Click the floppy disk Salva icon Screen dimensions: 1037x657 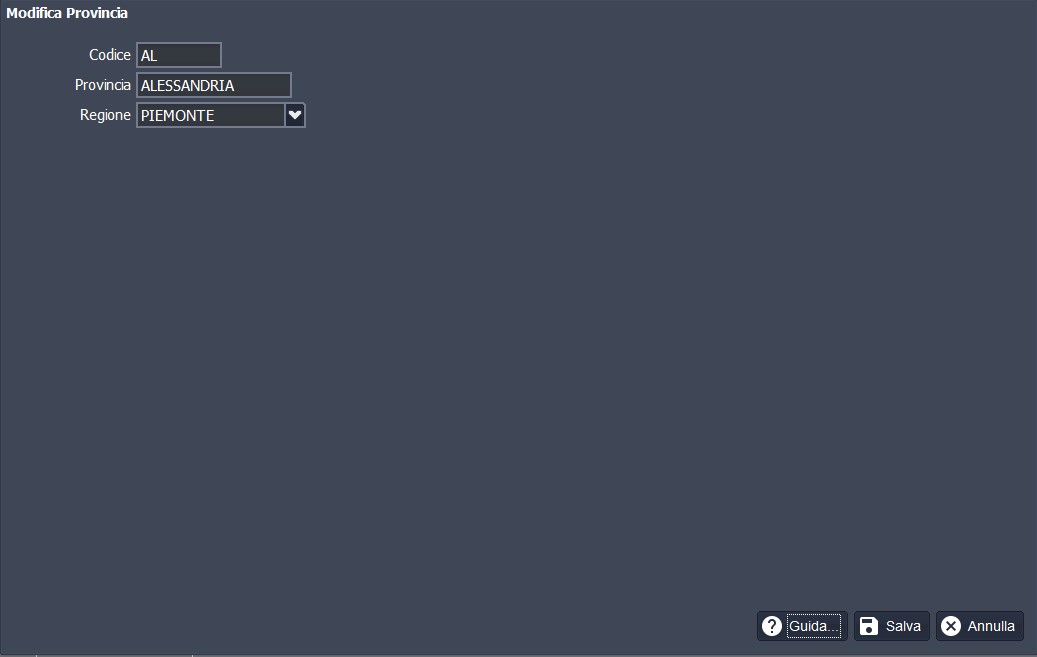pyautogui.click(x=869, y=626)
